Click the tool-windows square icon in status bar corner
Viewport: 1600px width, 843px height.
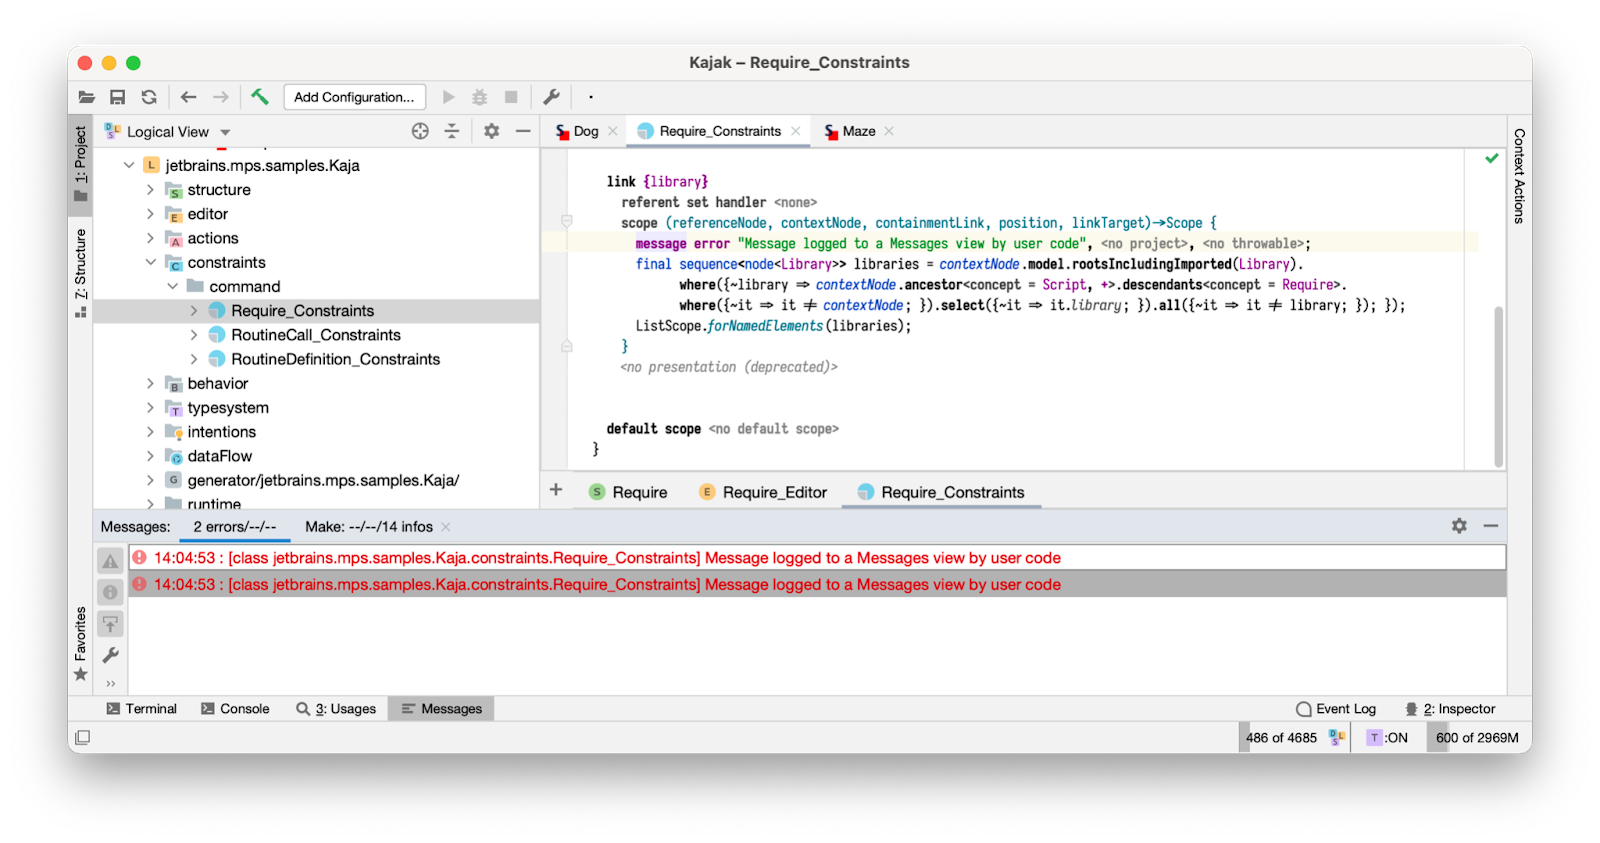(83, 737)
